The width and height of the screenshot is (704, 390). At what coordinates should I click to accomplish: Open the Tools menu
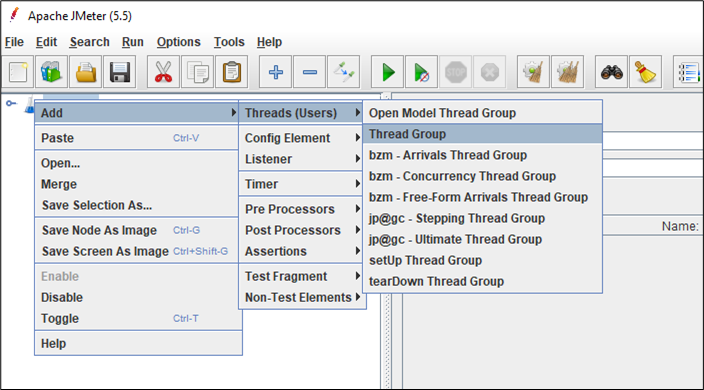(229, 42)
